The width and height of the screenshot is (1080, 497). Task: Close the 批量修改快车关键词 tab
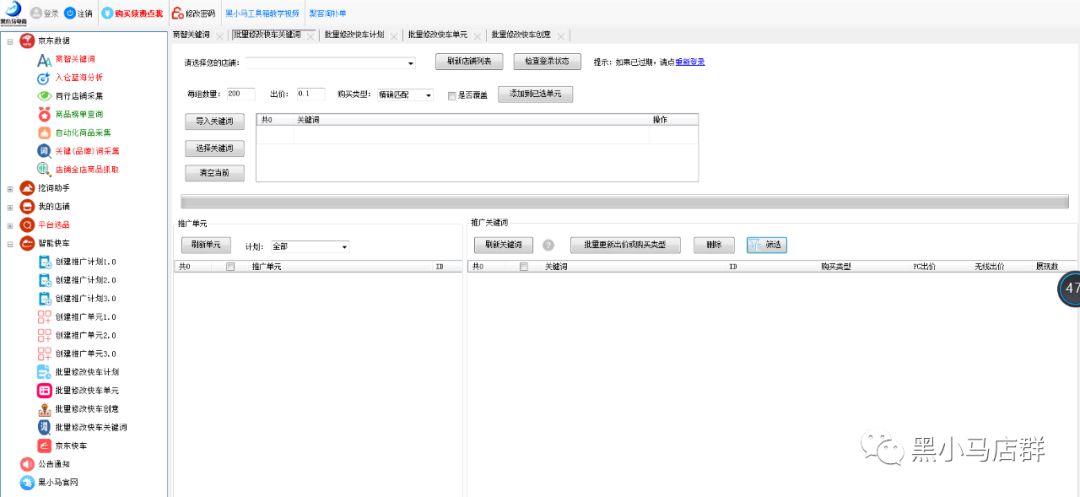click(x=310, y=36)
